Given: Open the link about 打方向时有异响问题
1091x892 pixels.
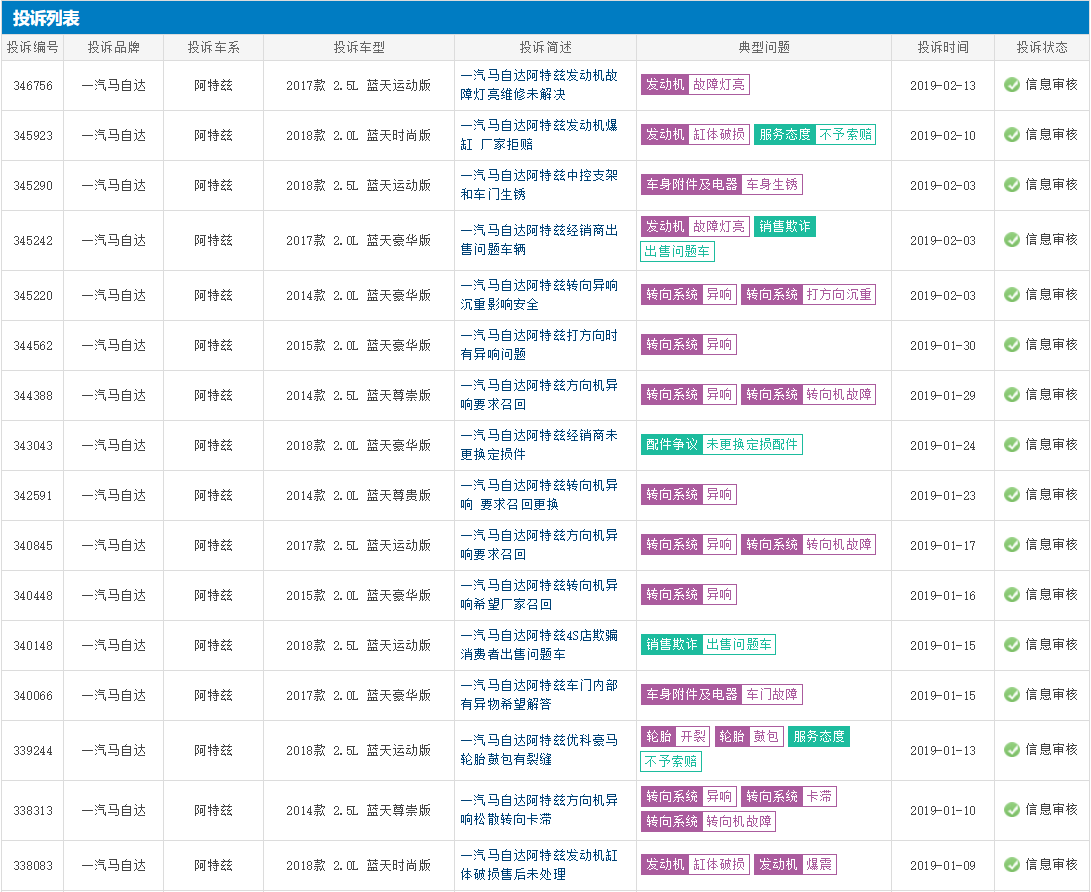Looking at the screenshot, I should [x=539, y=345].
